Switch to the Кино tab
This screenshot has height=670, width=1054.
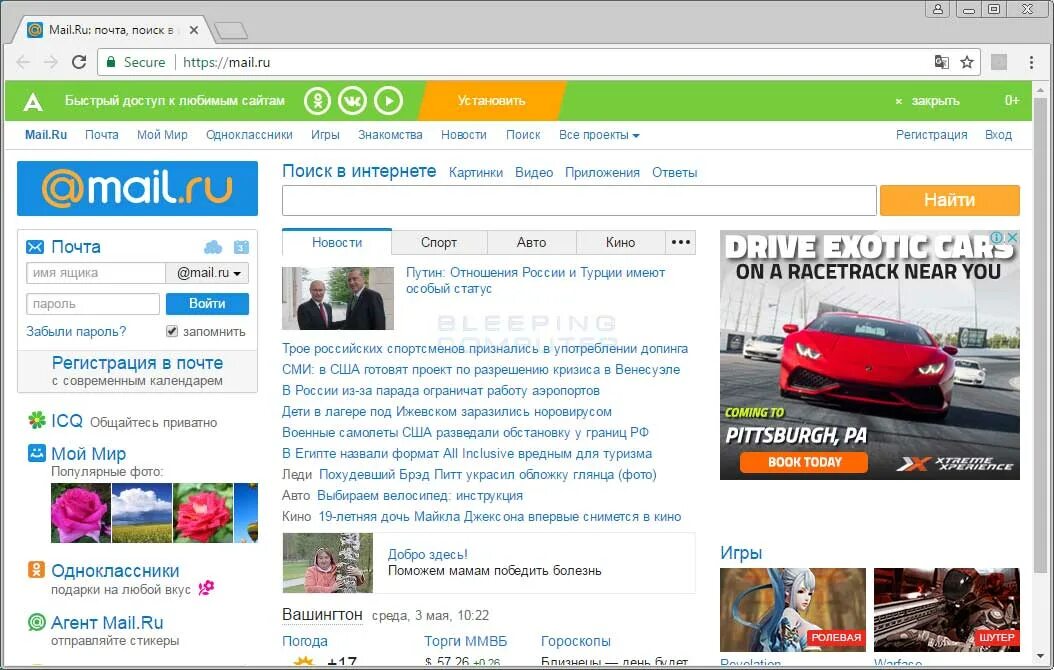(620, 242)
